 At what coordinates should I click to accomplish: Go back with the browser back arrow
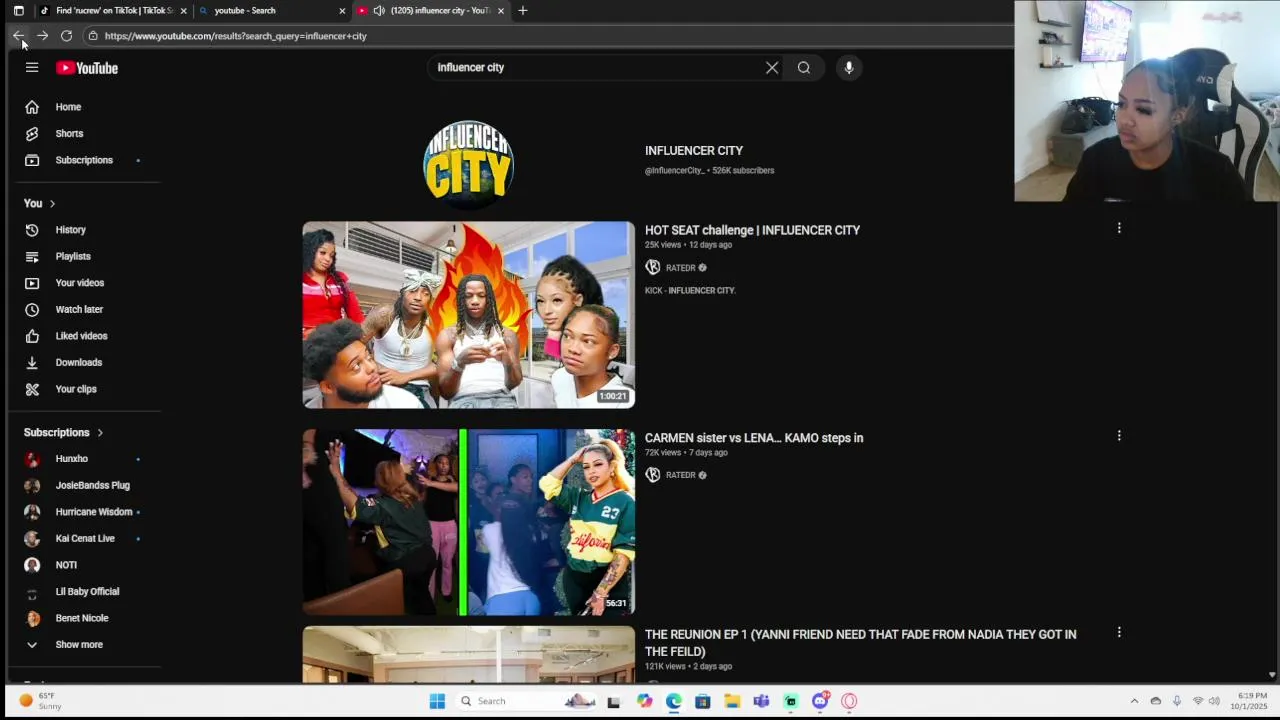pos(18,36)
